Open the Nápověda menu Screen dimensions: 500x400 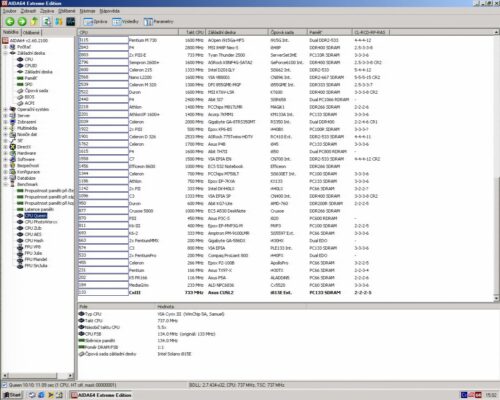[109, 11]
